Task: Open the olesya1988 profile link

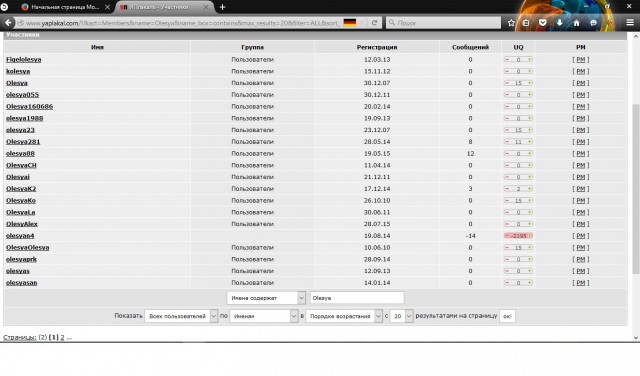Action: 24,118
